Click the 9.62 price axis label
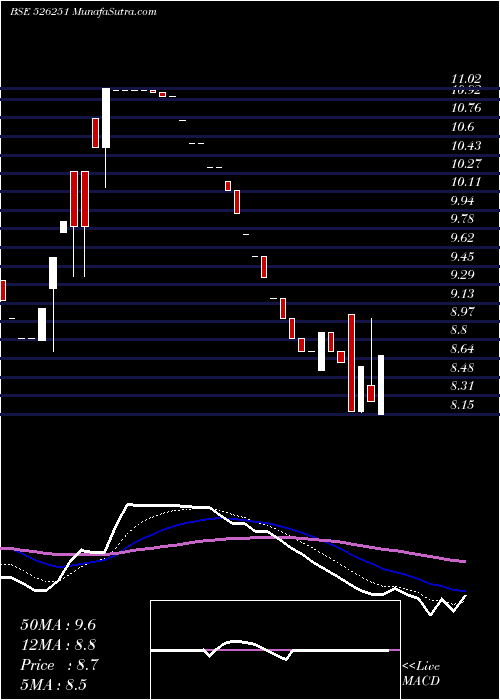 (462, 238)
